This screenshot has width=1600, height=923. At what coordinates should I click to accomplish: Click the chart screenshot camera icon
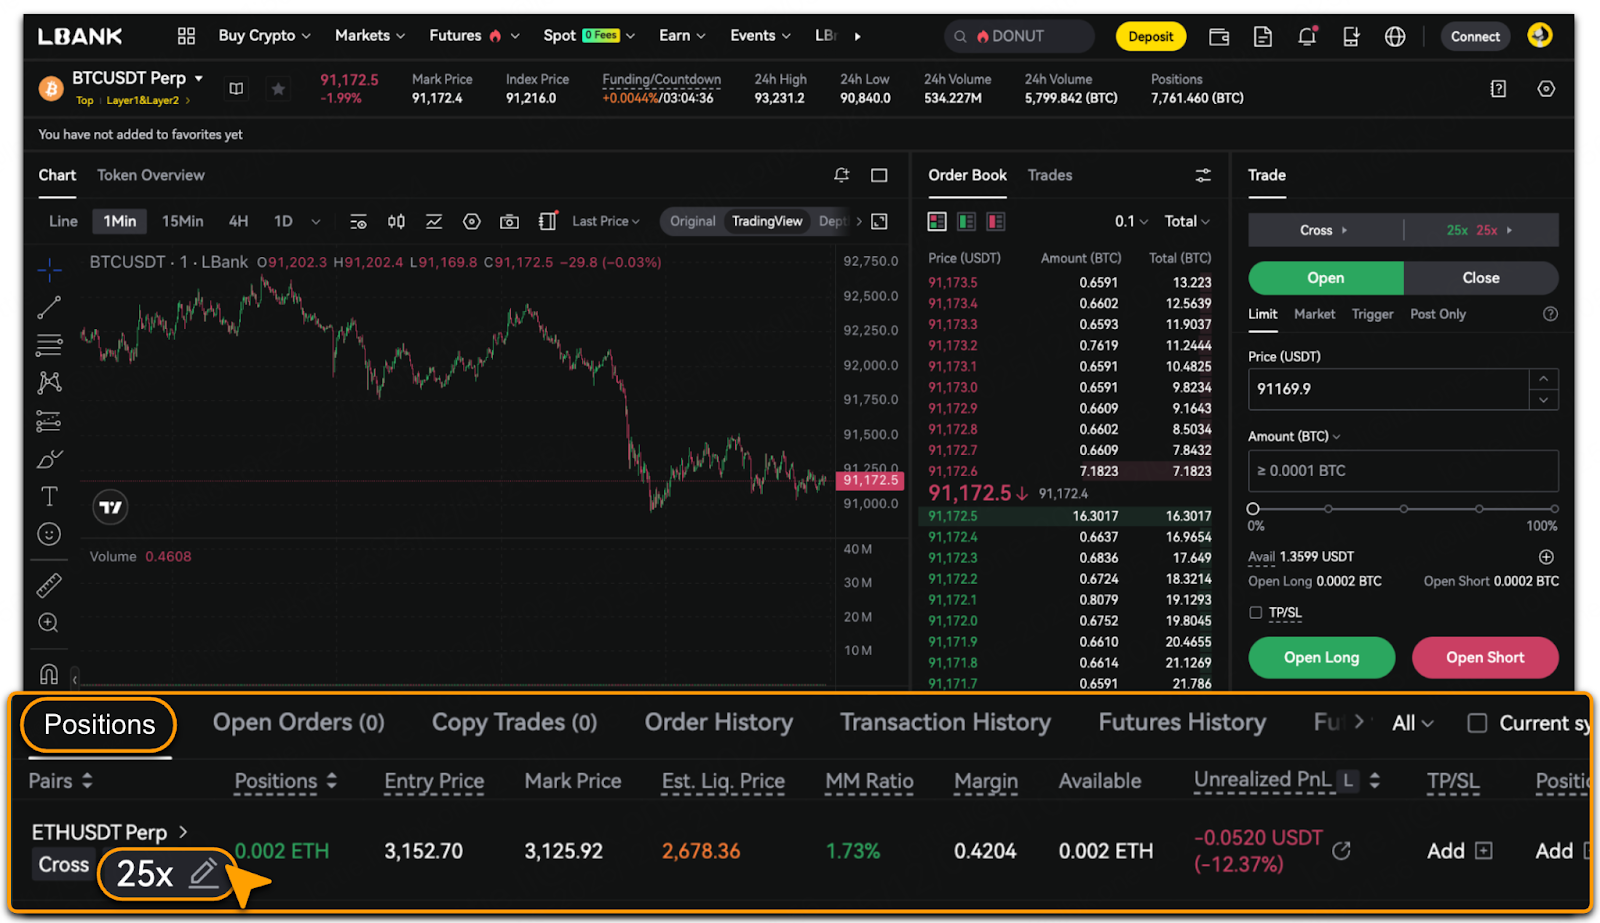[509, 221]
